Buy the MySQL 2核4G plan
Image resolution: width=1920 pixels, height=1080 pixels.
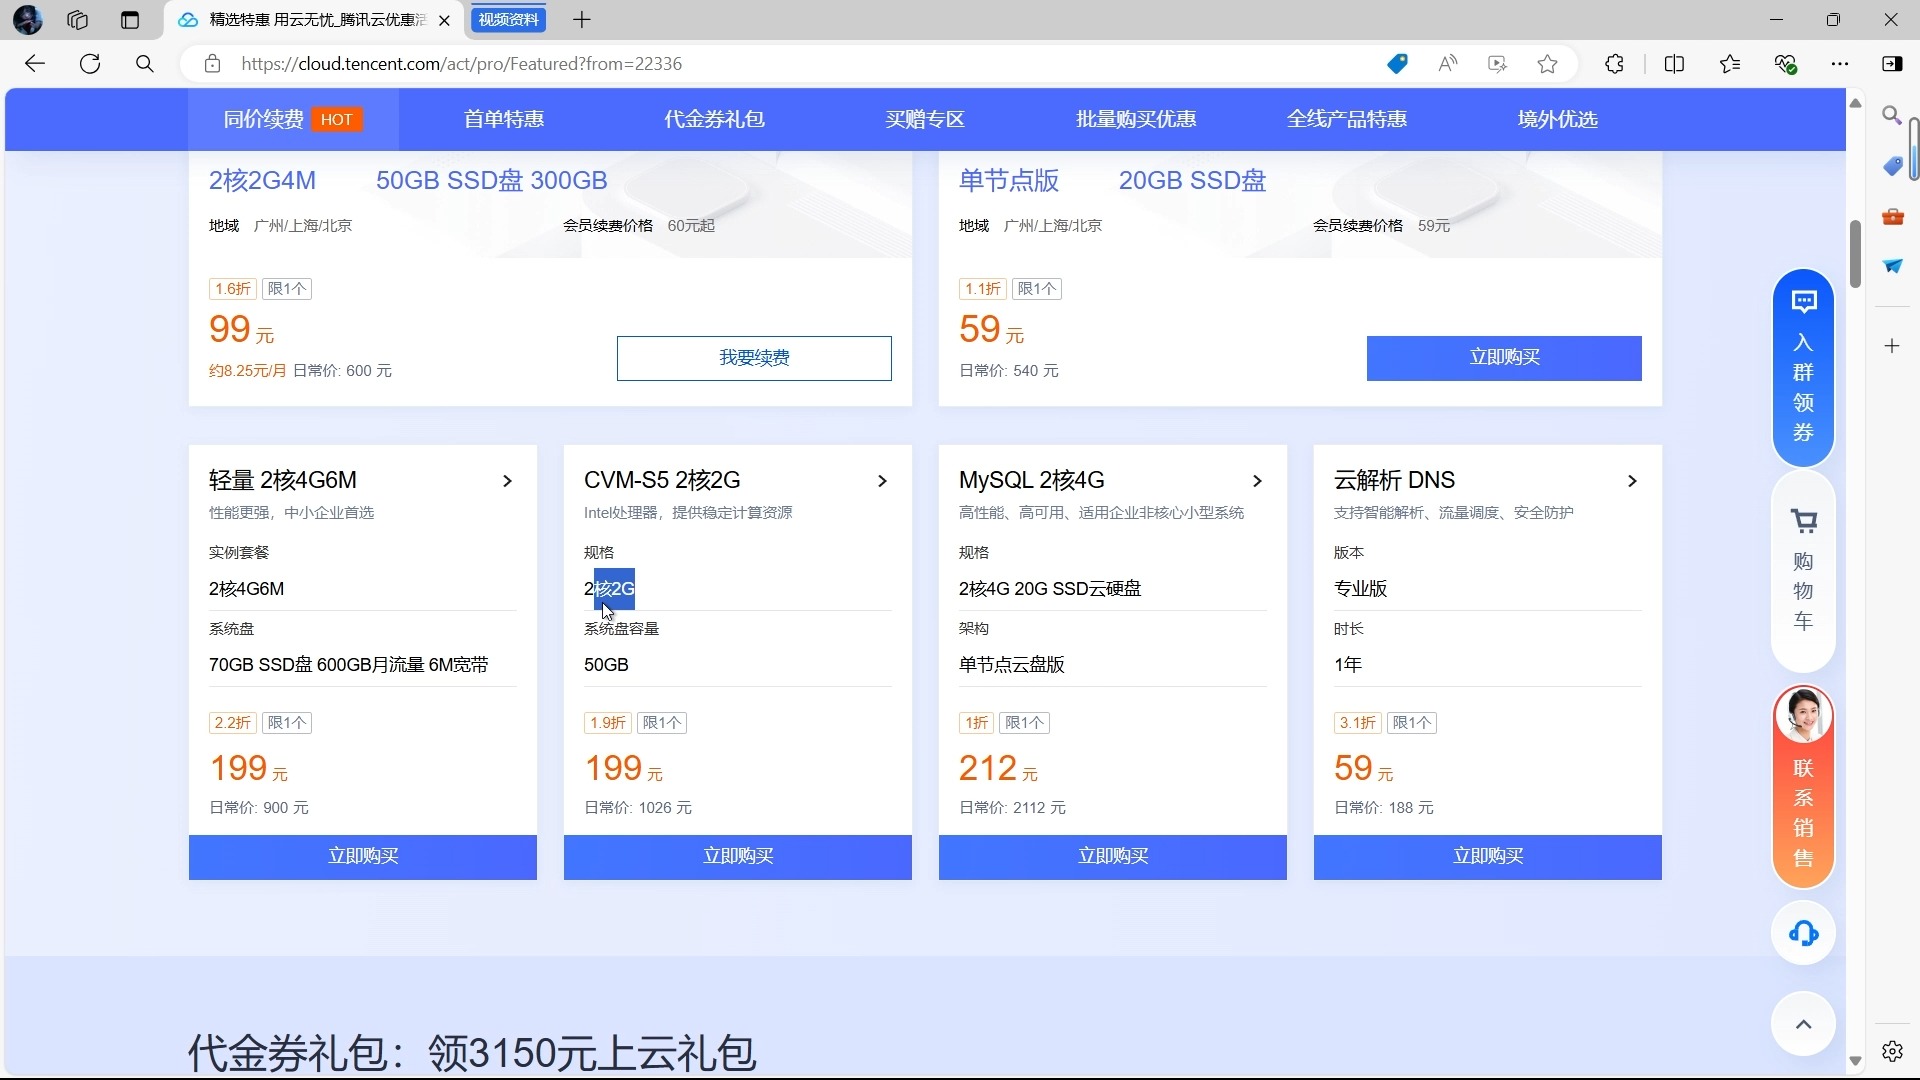pyautogui.click(x=1113, y=857)
